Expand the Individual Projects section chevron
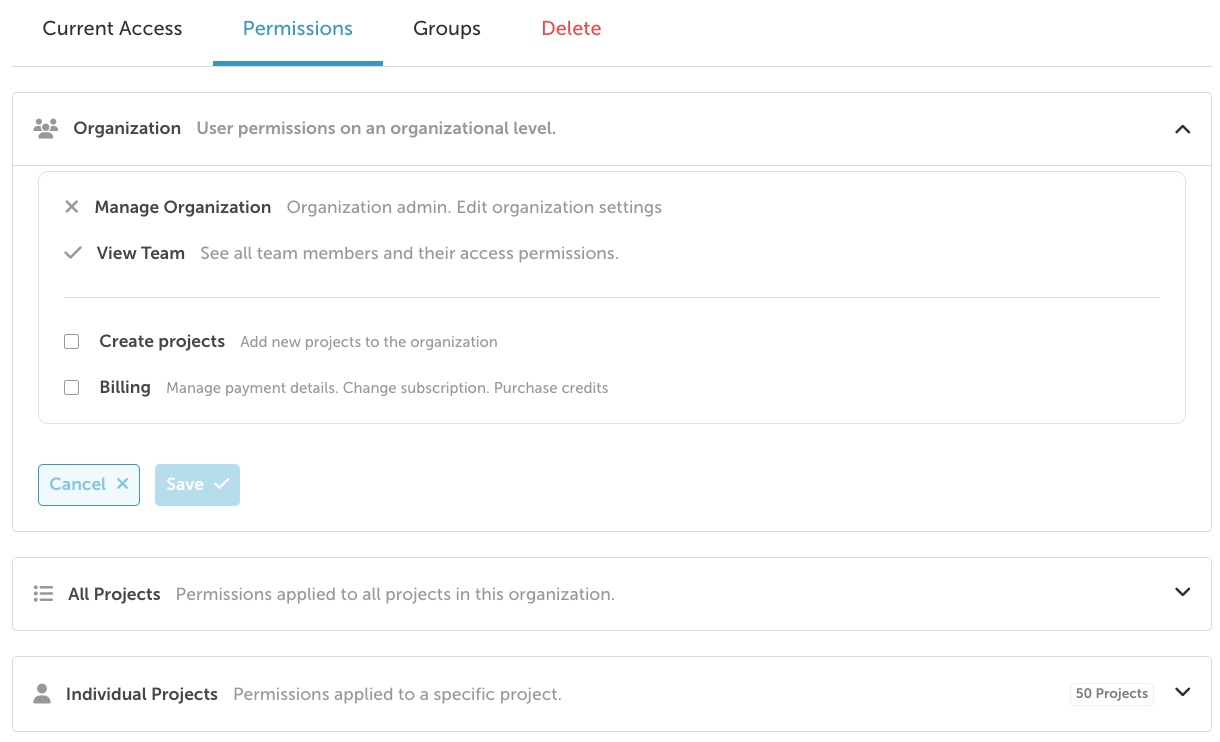 coord(1182,692)
